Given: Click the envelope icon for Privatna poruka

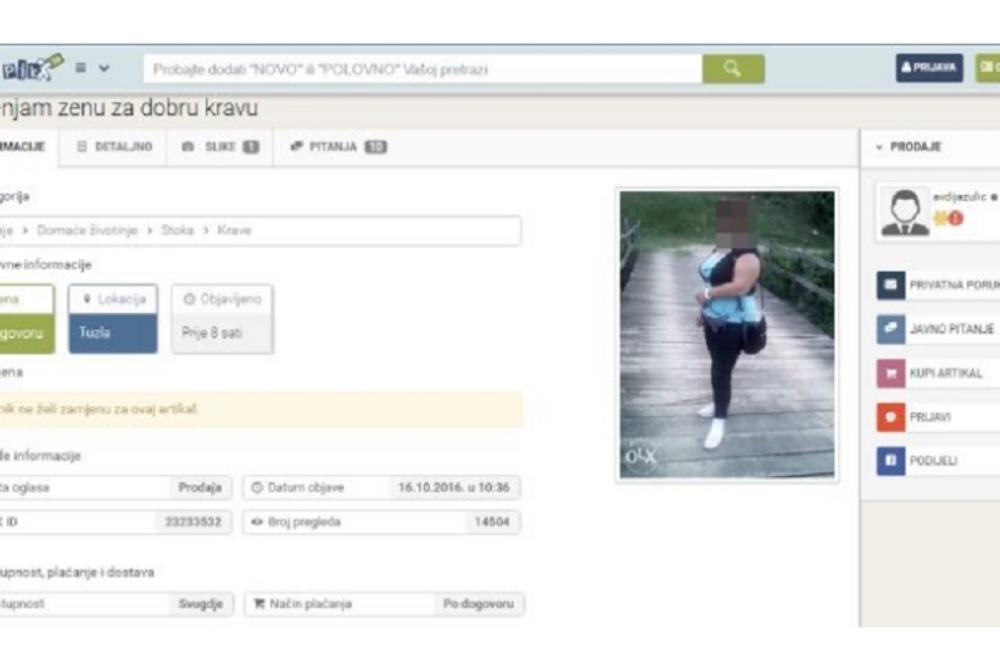Looking at the screenshot, I should pyautogui.click(x=890, y=285).
